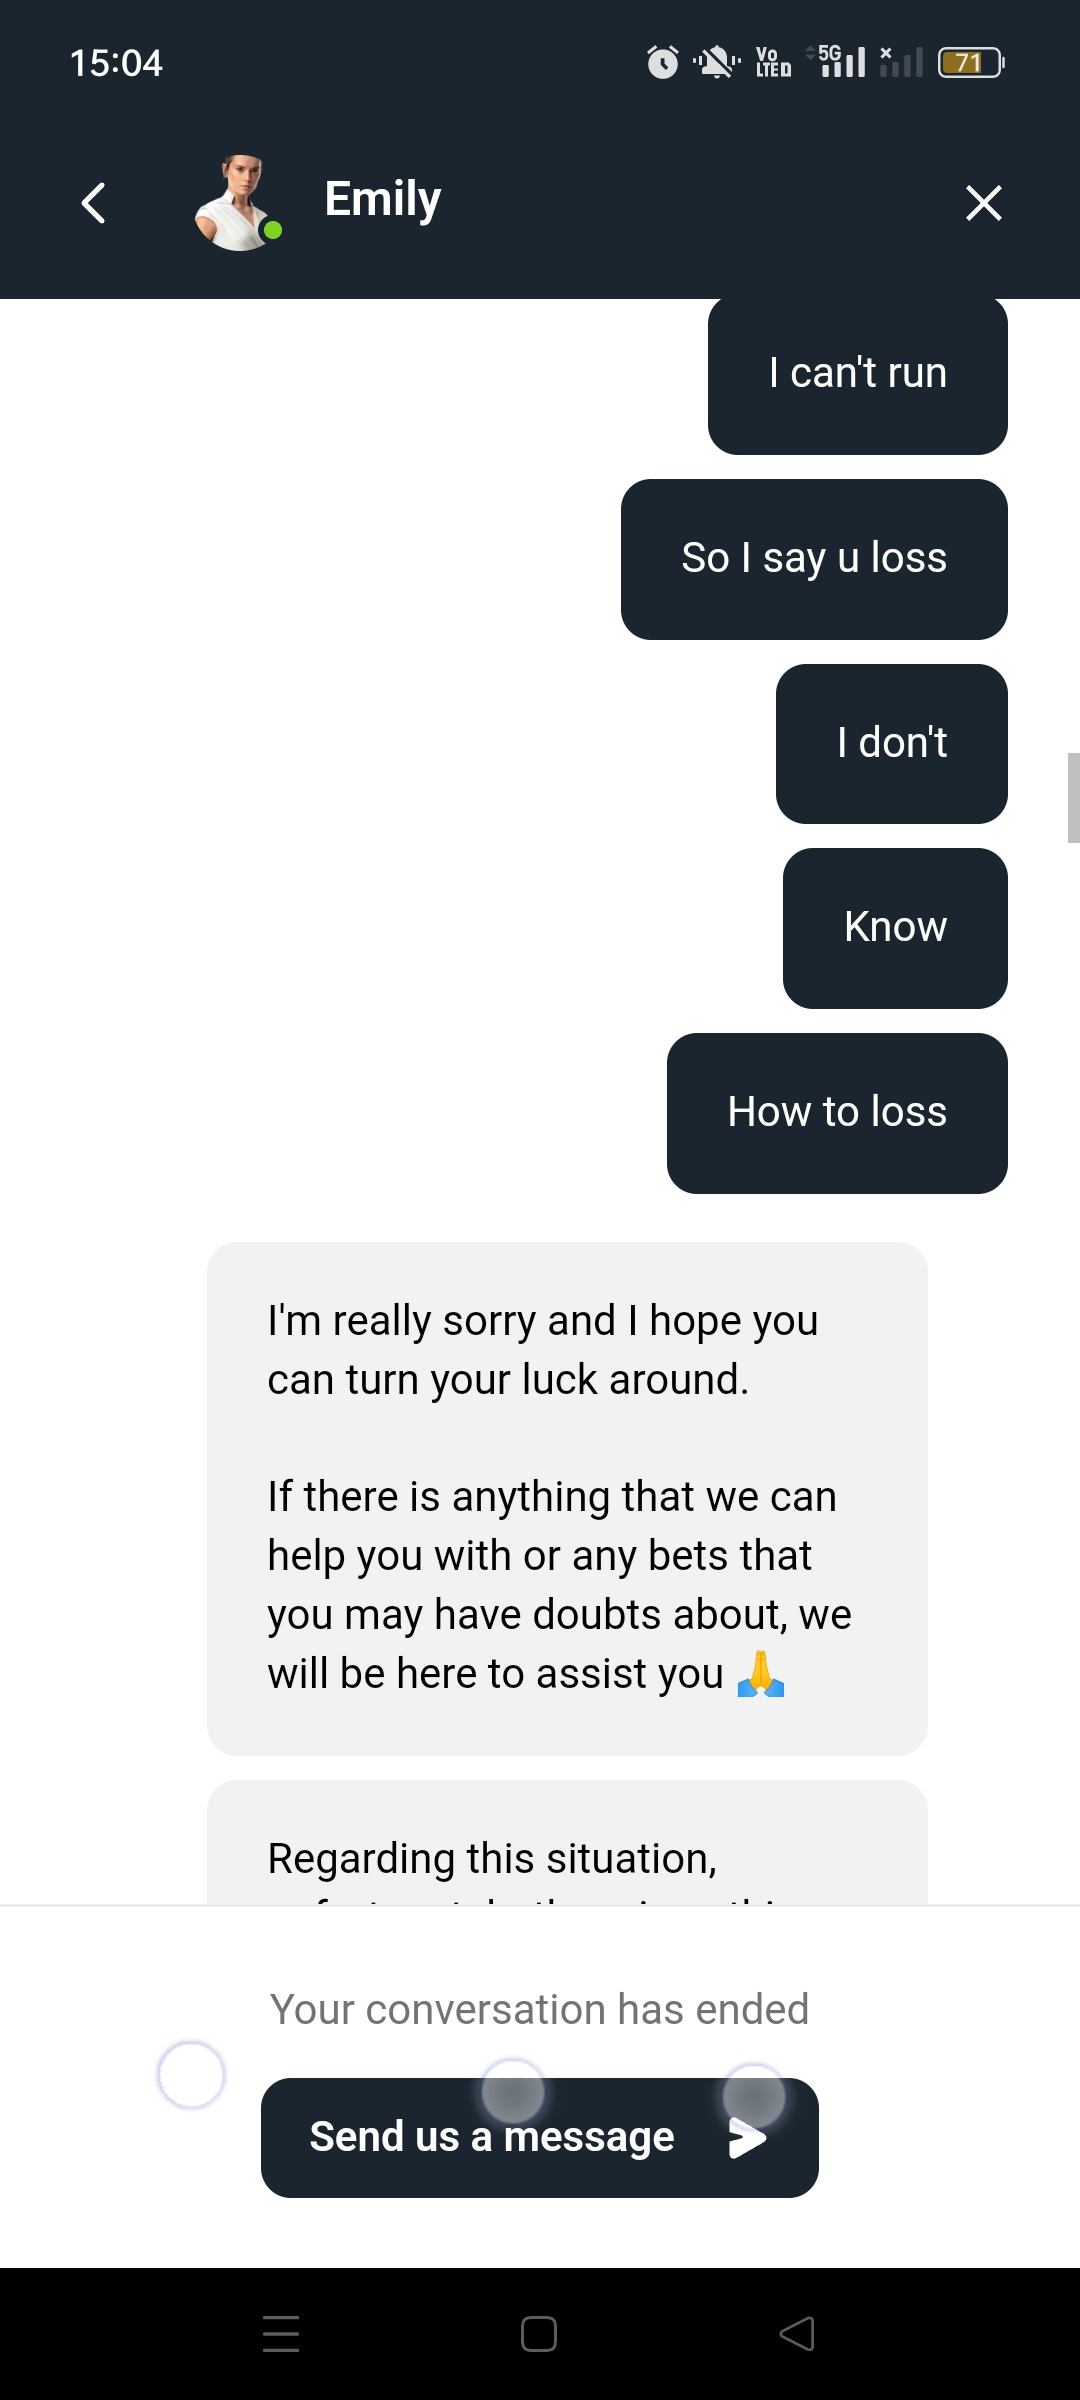Tap the "So I say u loss" message
Image resolution: width=1080 pixels, height=2400 pixels.
(x=813, y=559)
